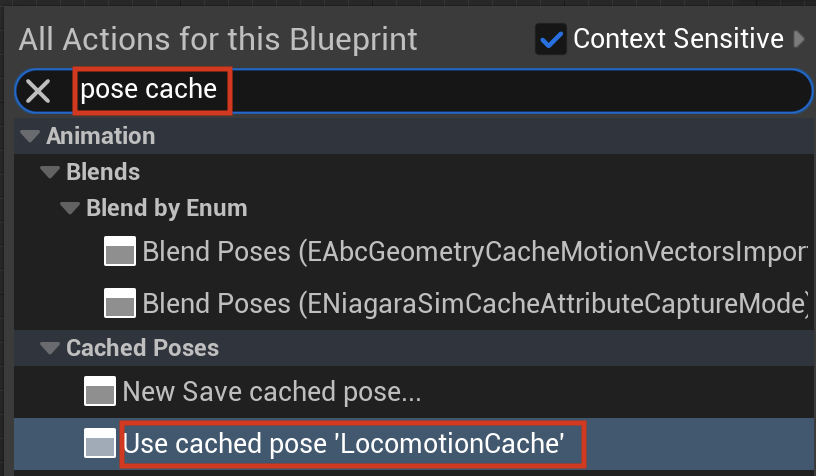Click the node icon of Blend Poses ENiagaraSimCacheAttributeCaptureMode
Viewport: 816px width, 476px height.
pos(120,303)
